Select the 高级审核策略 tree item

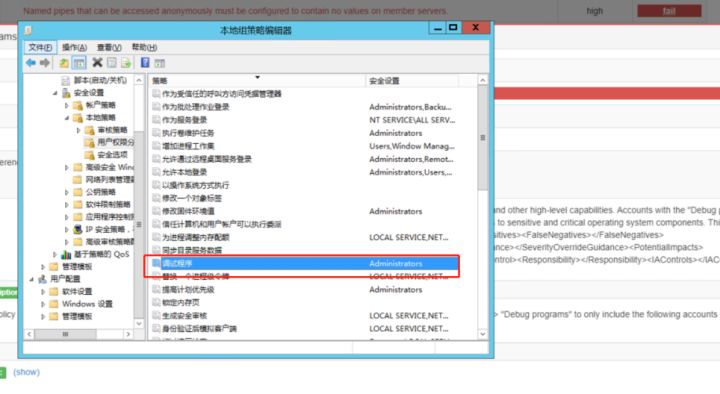click(x=110, y=242)
